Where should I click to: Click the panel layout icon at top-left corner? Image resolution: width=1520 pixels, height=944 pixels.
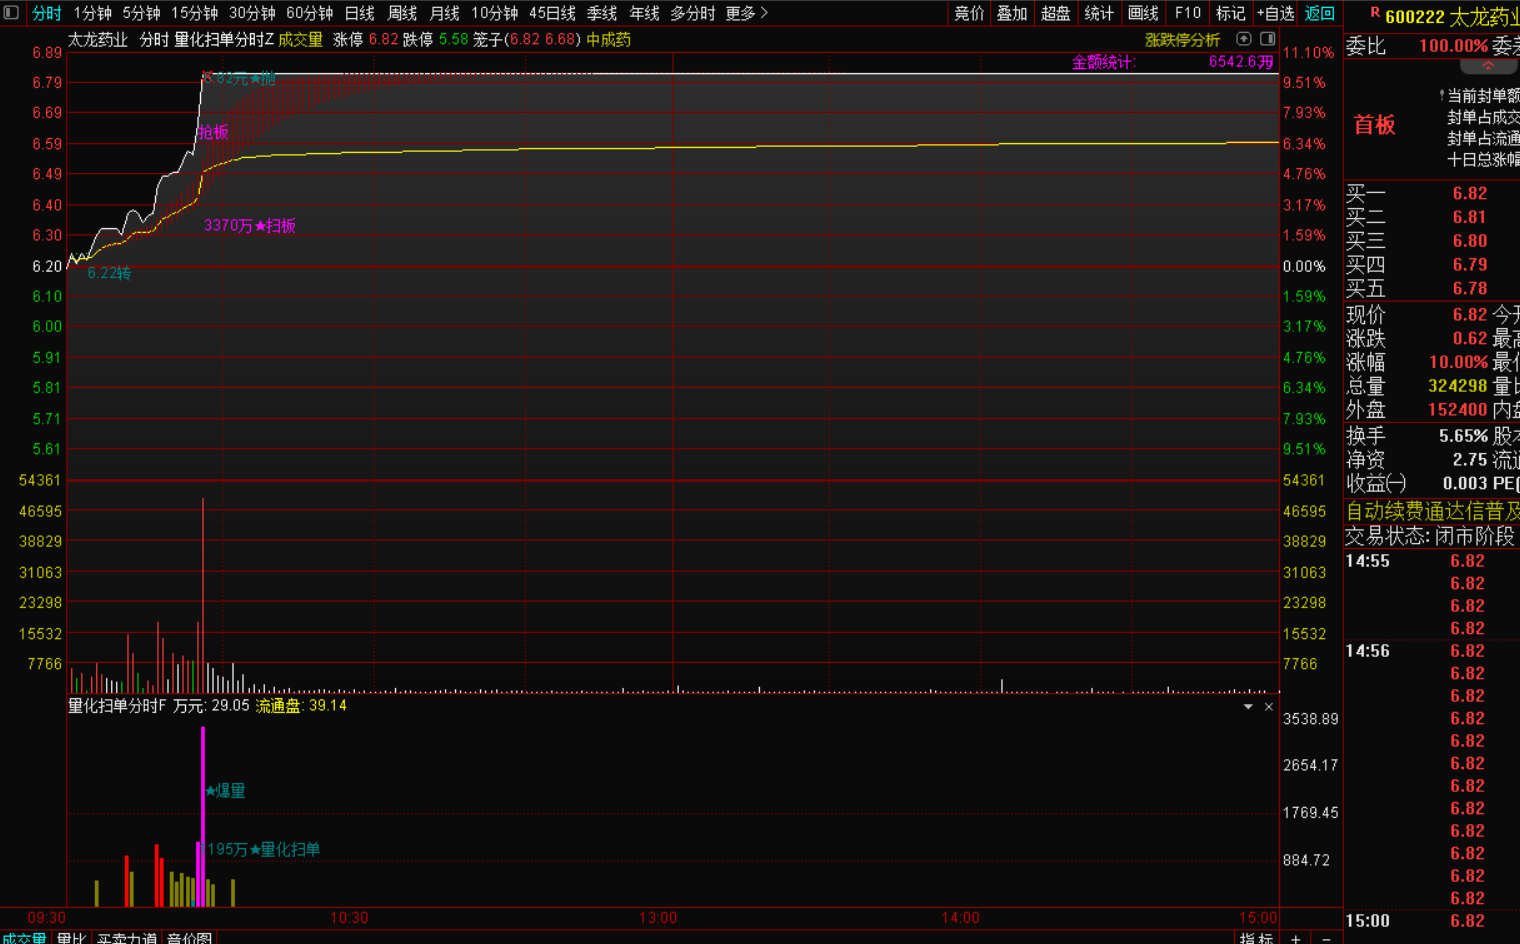(11, 13)
